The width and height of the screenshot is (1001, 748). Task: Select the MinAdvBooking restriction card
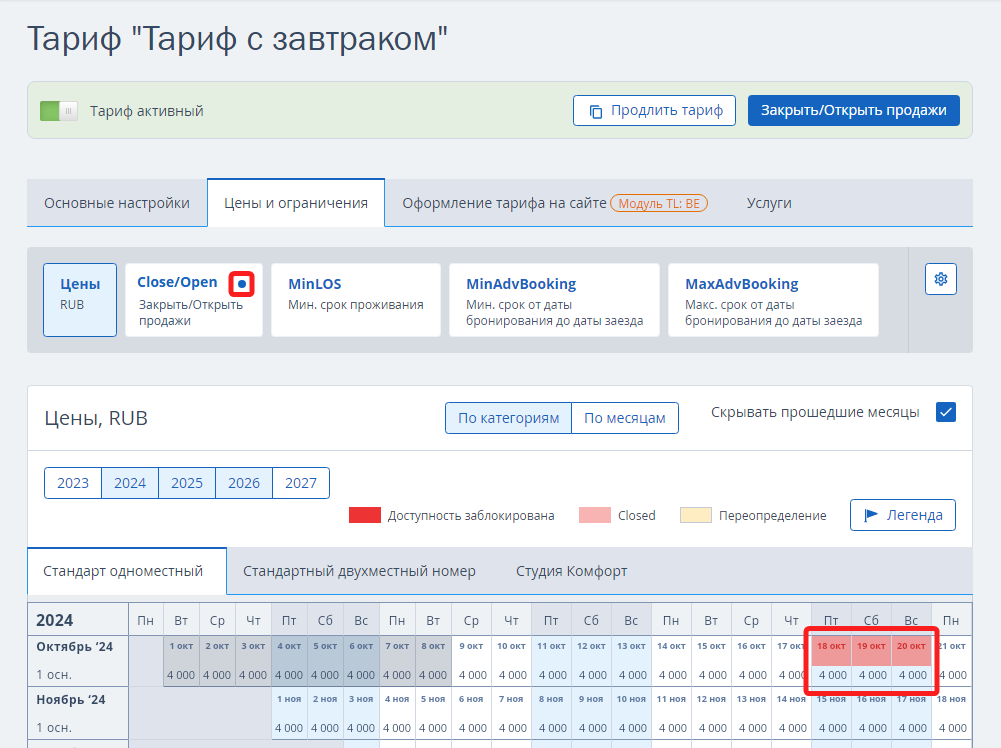point(554,300)
